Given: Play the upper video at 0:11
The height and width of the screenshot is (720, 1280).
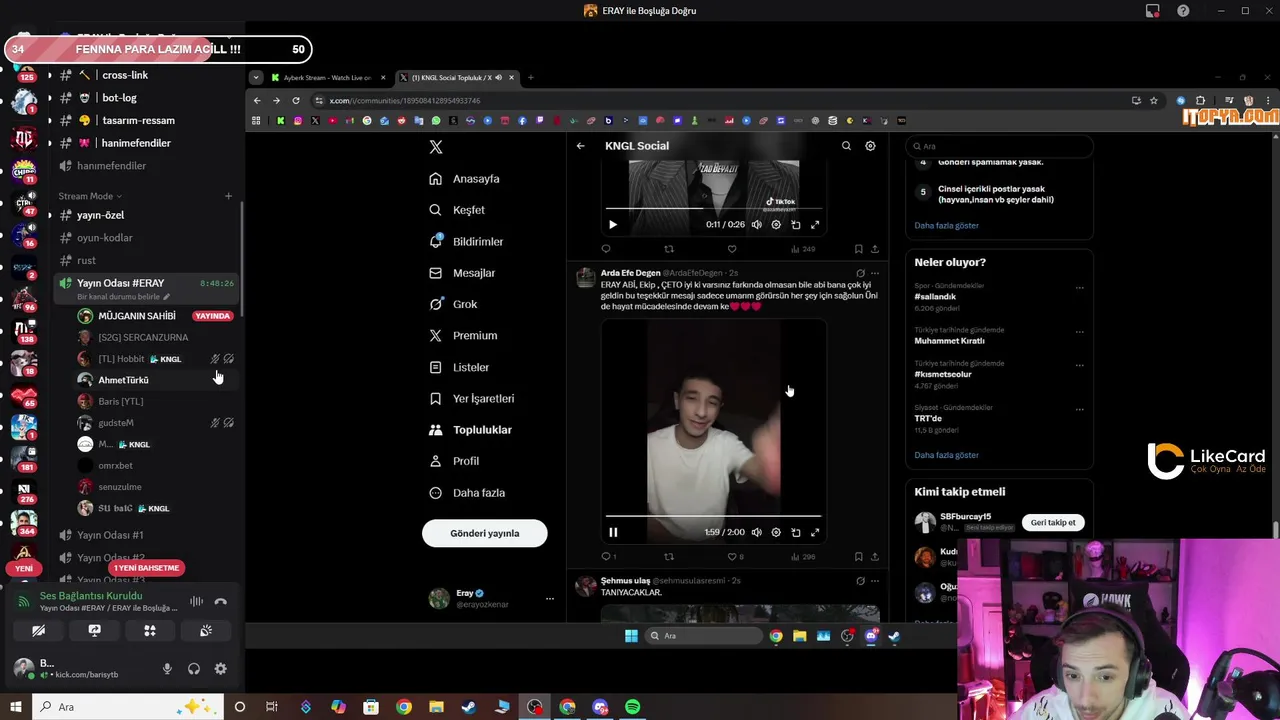Looking at the screenshot, I should pyautogui.click(x=613, y=225).
